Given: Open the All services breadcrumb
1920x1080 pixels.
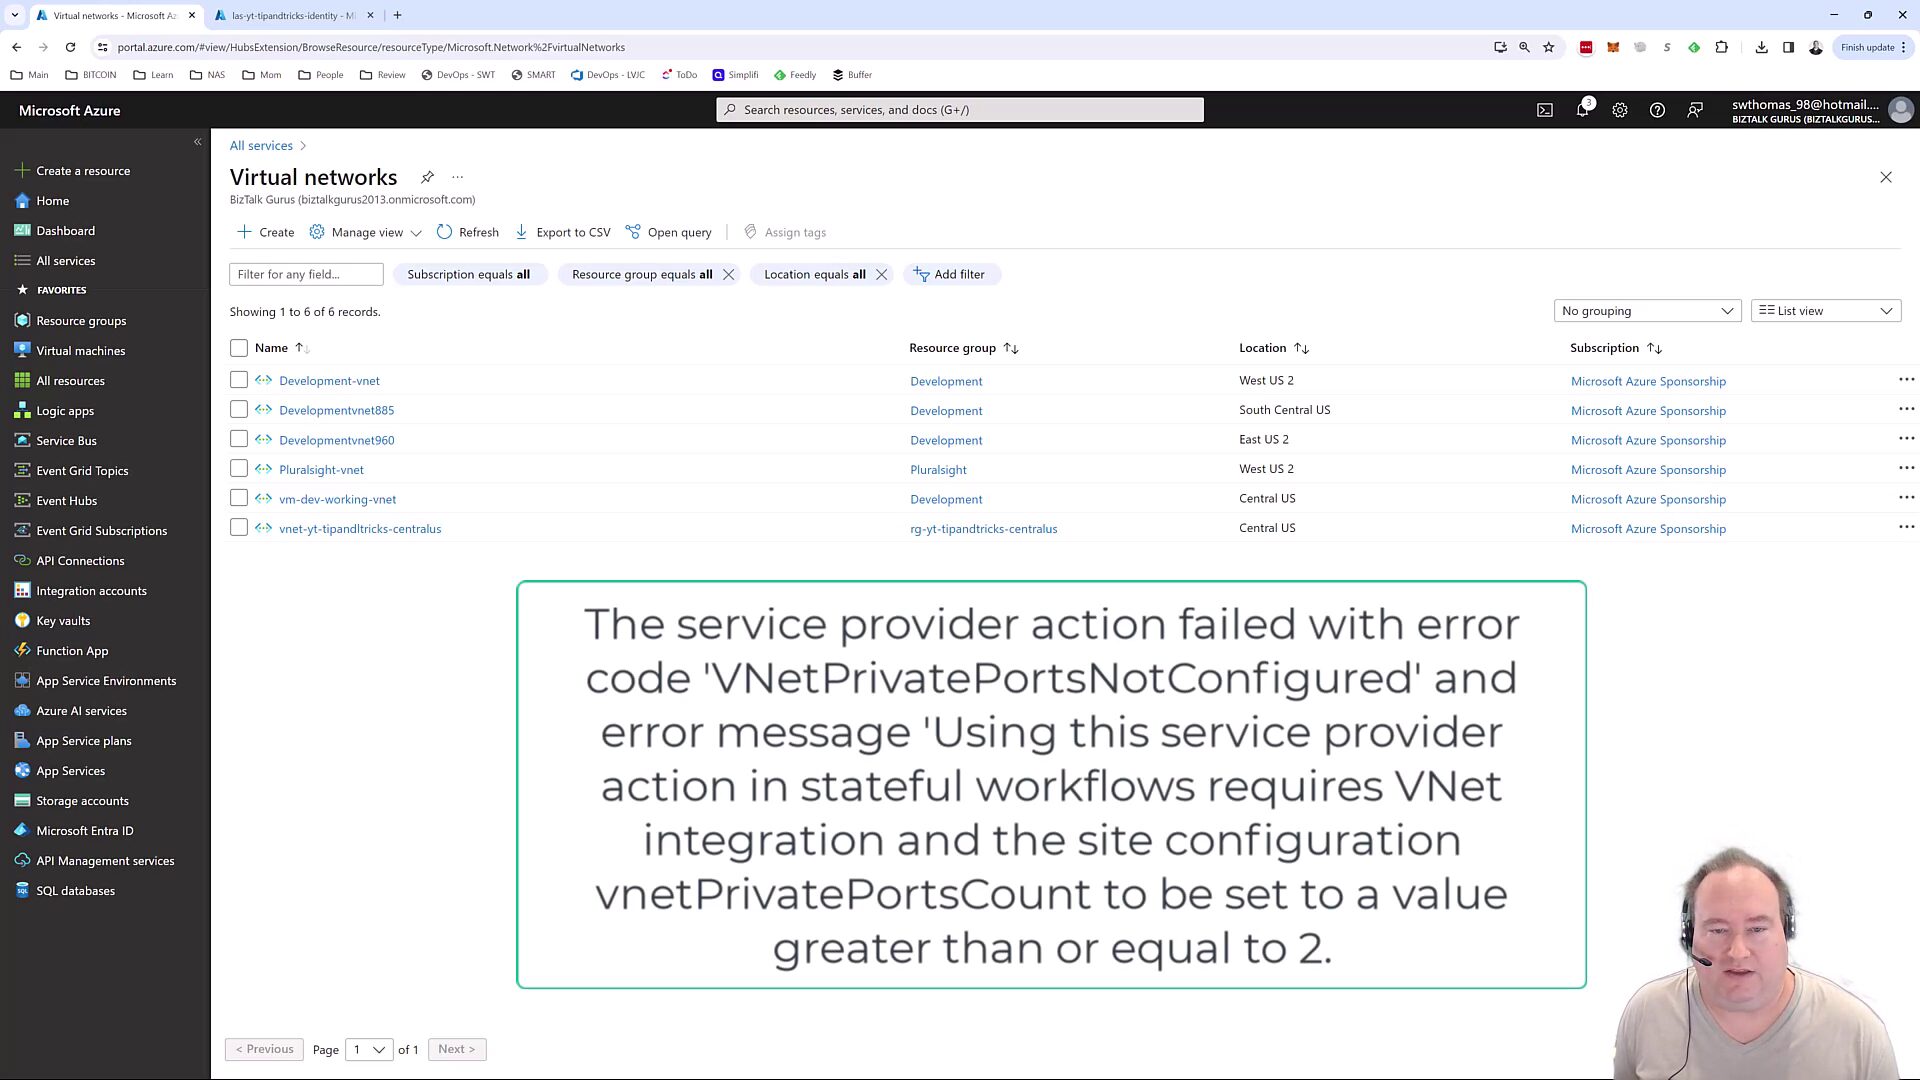Looking at the screenshot, I should coord(261,146).
